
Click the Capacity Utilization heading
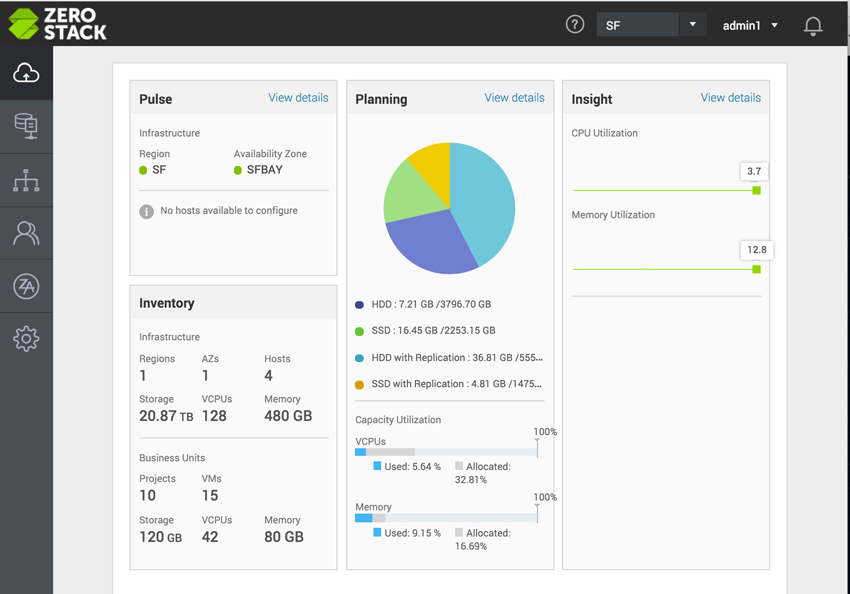pyautogui.click(x=398, y=419)
